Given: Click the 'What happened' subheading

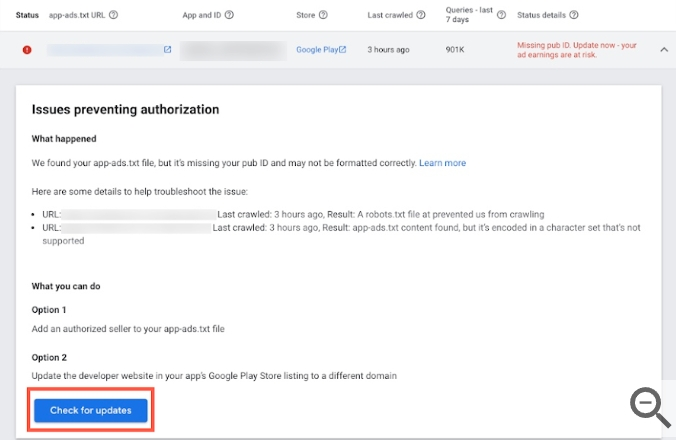Looking at the screenshot, I should point(64,139).
